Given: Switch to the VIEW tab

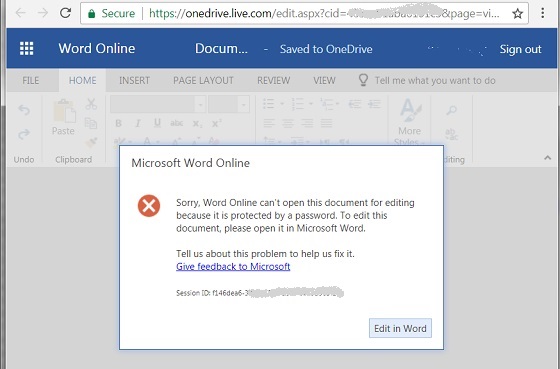Looking at the screenshot, I should [324, 80].
